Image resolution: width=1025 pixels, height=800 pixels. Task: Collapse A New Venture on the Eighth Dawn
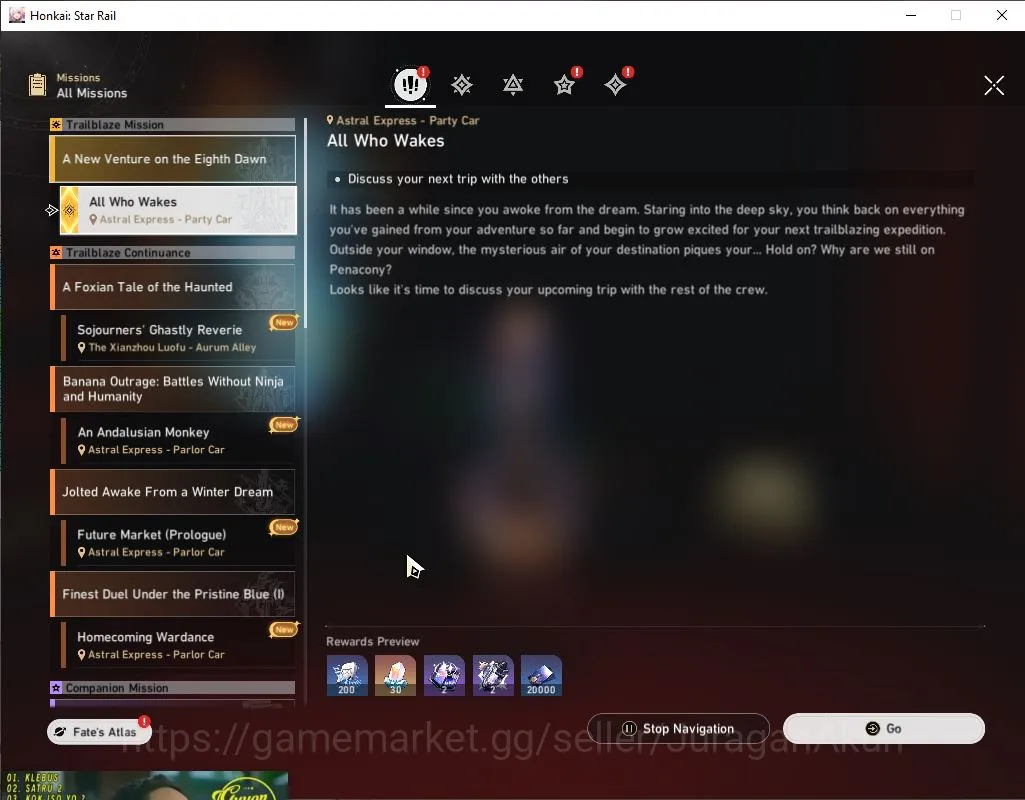point(173,159)
